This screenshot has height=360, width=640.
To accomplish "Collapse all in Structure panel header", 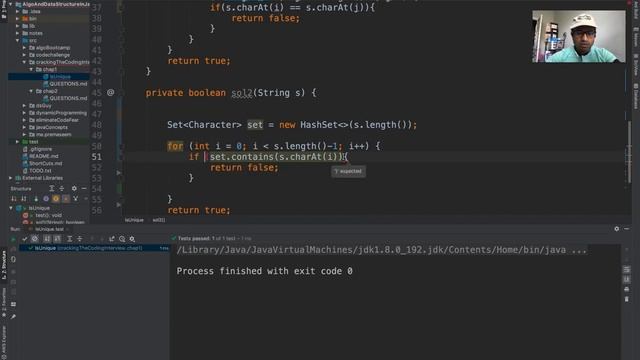I will point(62,189).
